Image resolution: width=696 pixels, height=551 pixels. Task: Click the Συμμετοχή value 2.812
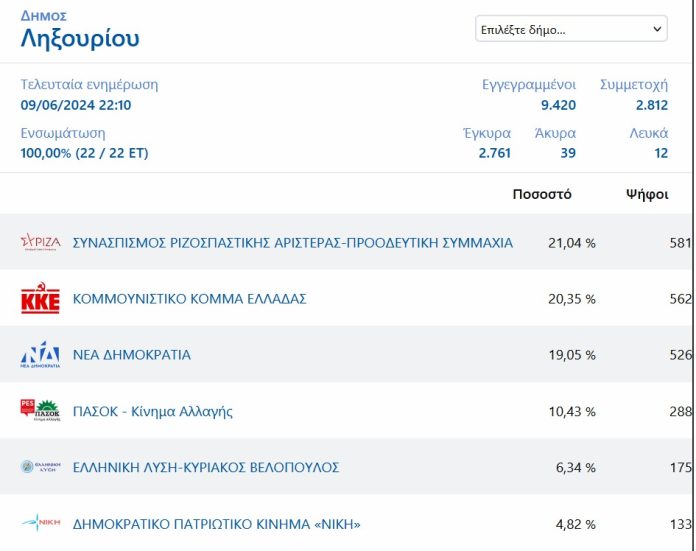tap(652, 105)
